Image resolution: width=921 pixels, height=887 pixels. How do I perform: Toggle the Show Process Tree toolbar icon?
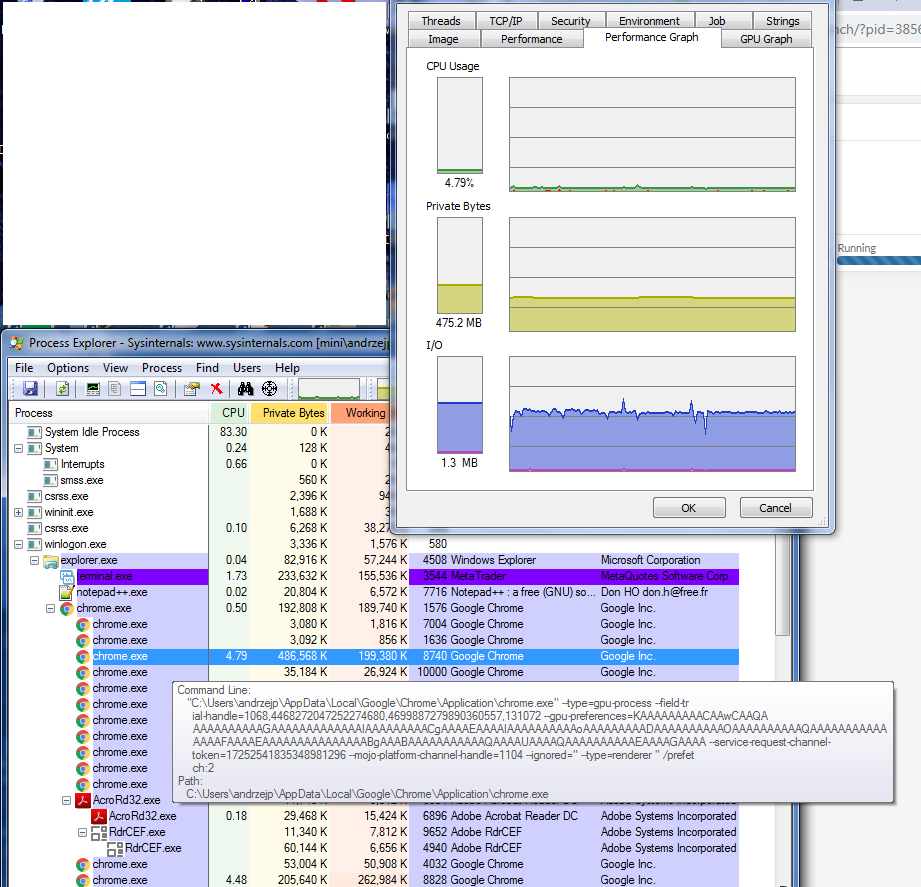(115, 389)
